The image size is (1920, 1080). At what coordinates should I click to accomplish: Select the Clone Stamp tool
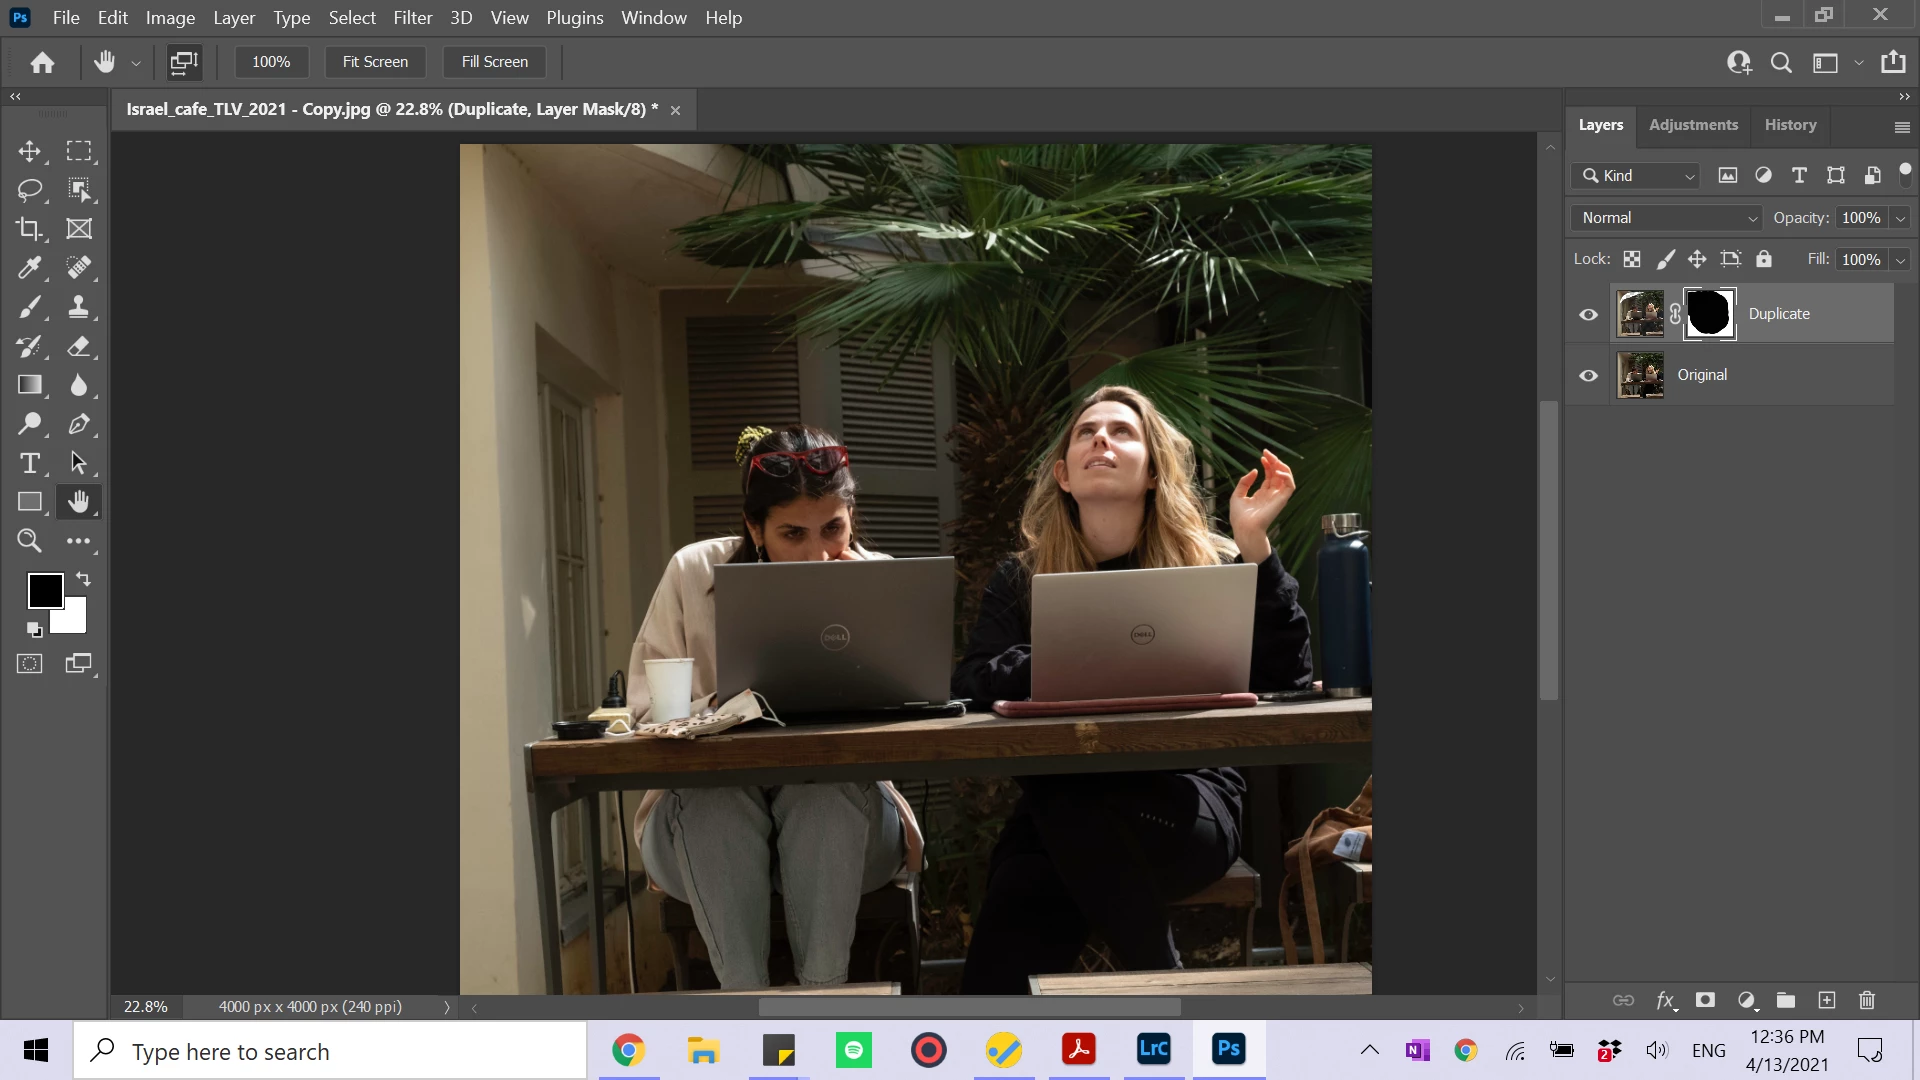[x=78, y=307]
